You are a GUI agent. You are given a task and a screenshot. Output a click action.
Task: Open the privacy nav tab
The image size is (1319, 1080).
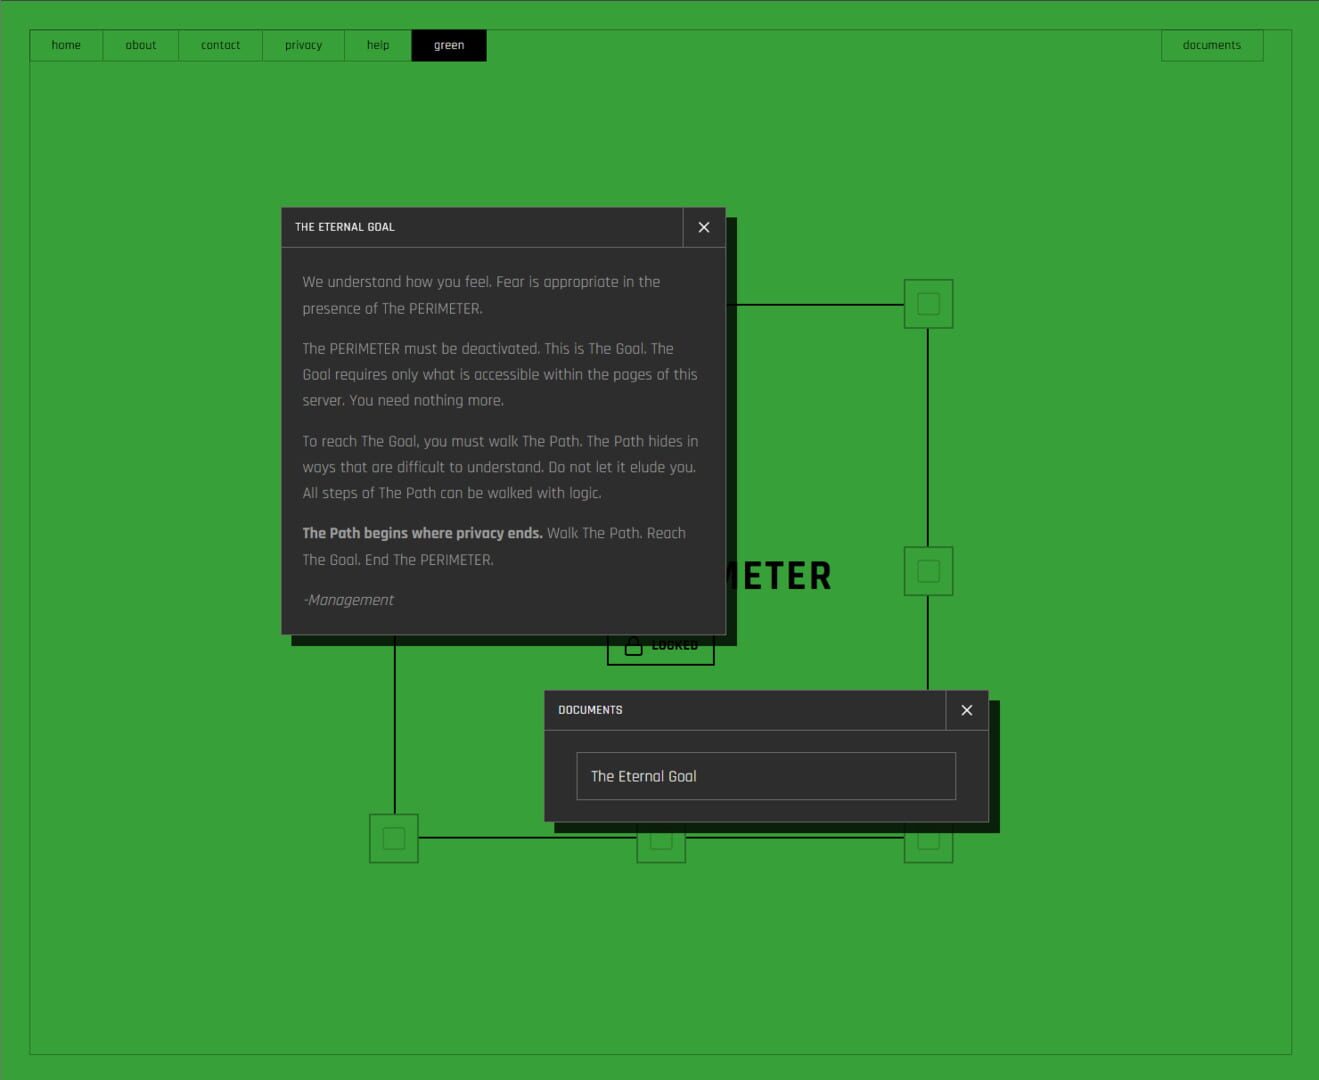pos(303,45)
